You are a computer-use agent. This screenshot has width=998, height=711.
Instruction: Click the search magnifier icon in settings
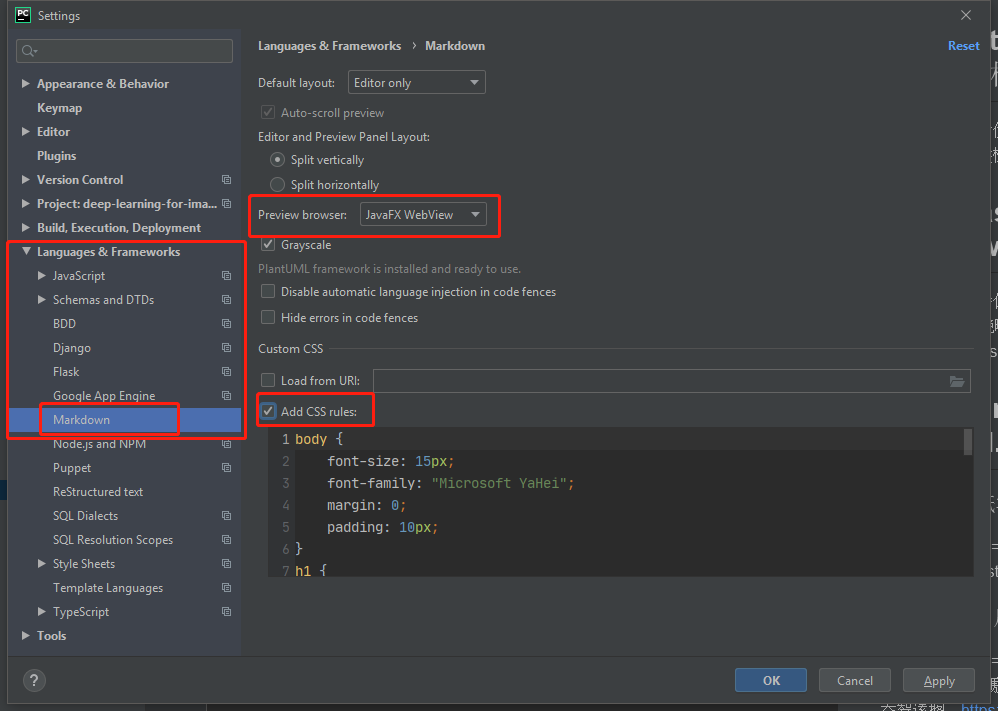coord(29,51)
